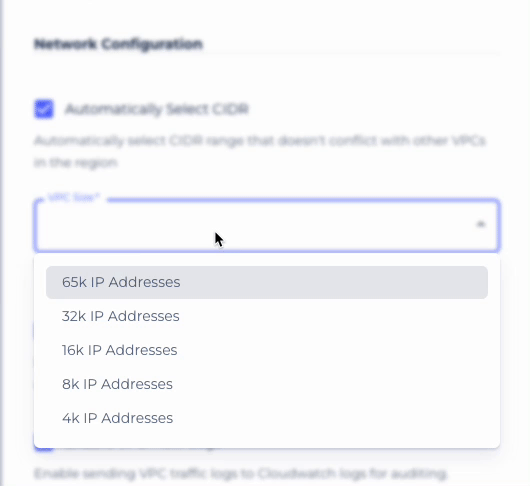The image size is (530, 486).
Task: Click blank area right of 65k IP Addresses text
Action: (x=333, y=282)
